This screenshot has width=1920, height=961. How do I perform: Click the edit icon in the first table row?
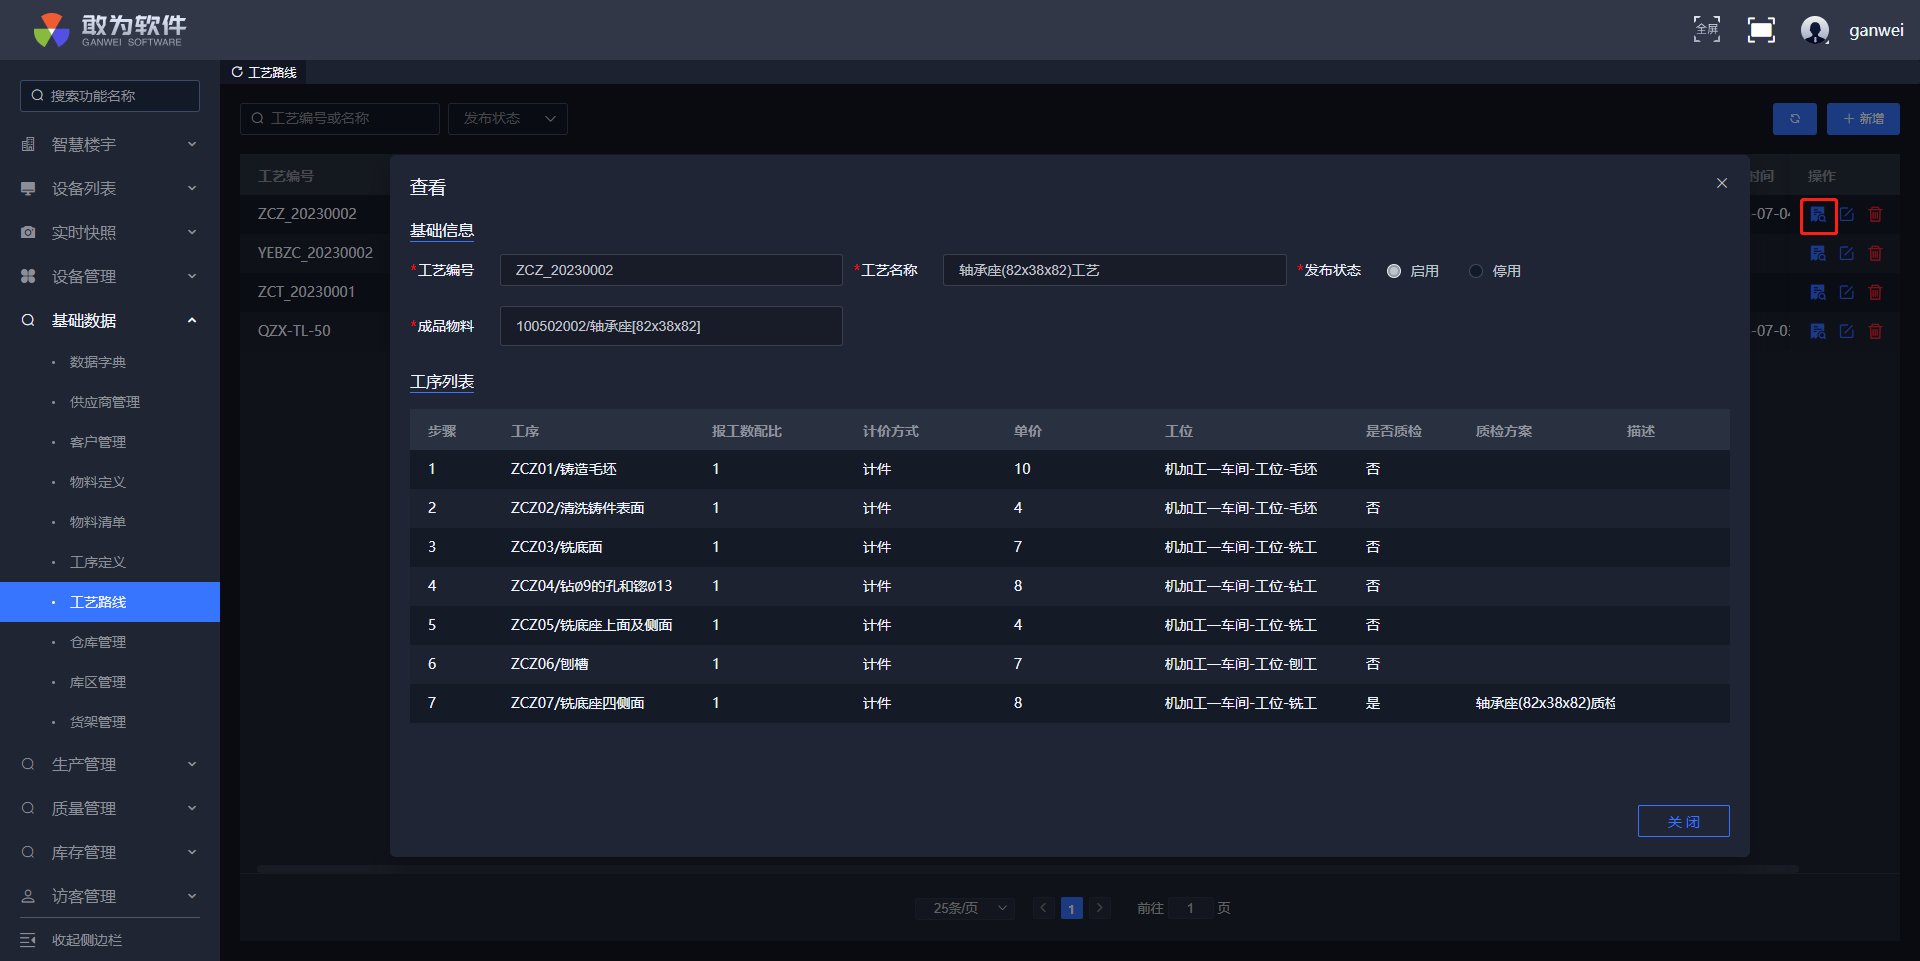click(x=1847, y=215)
